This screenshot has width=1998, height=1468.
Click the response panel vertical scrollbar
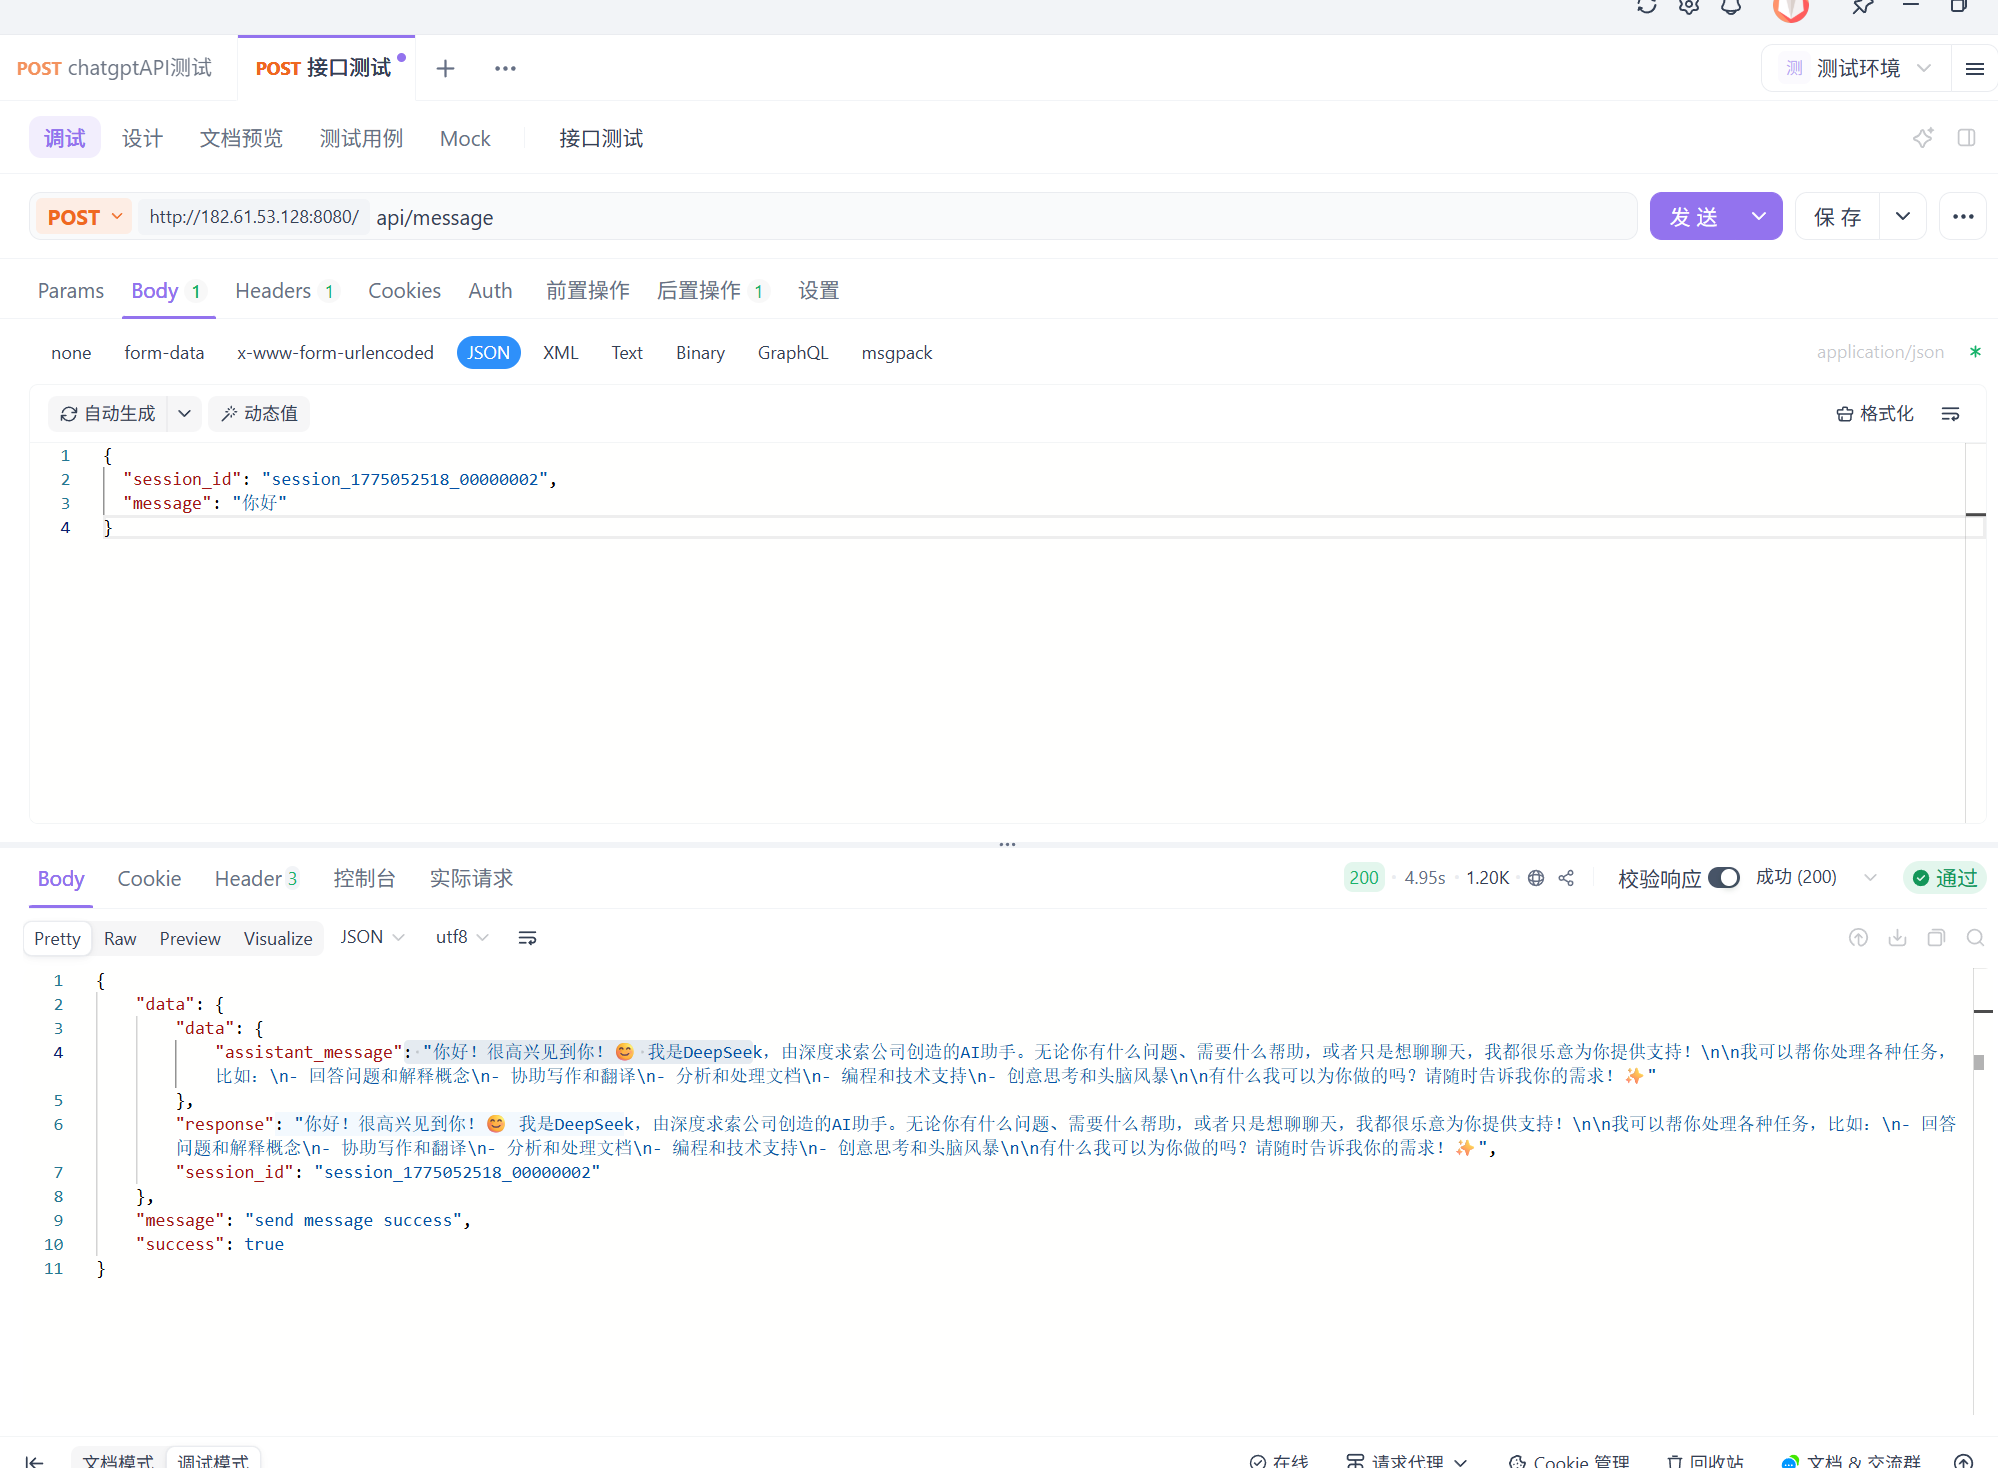click(x=1978, y=1062)
